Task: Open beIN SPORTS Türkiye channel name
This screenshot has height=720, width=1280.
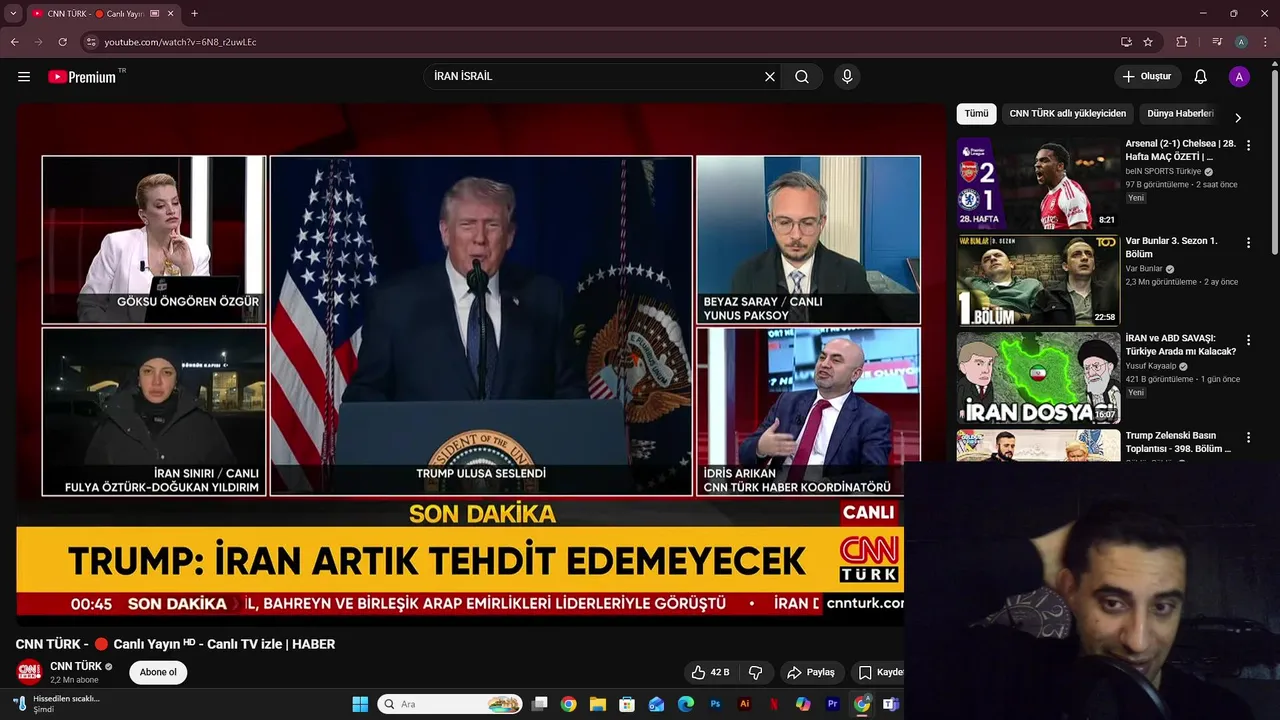Action: point(1163,171)
